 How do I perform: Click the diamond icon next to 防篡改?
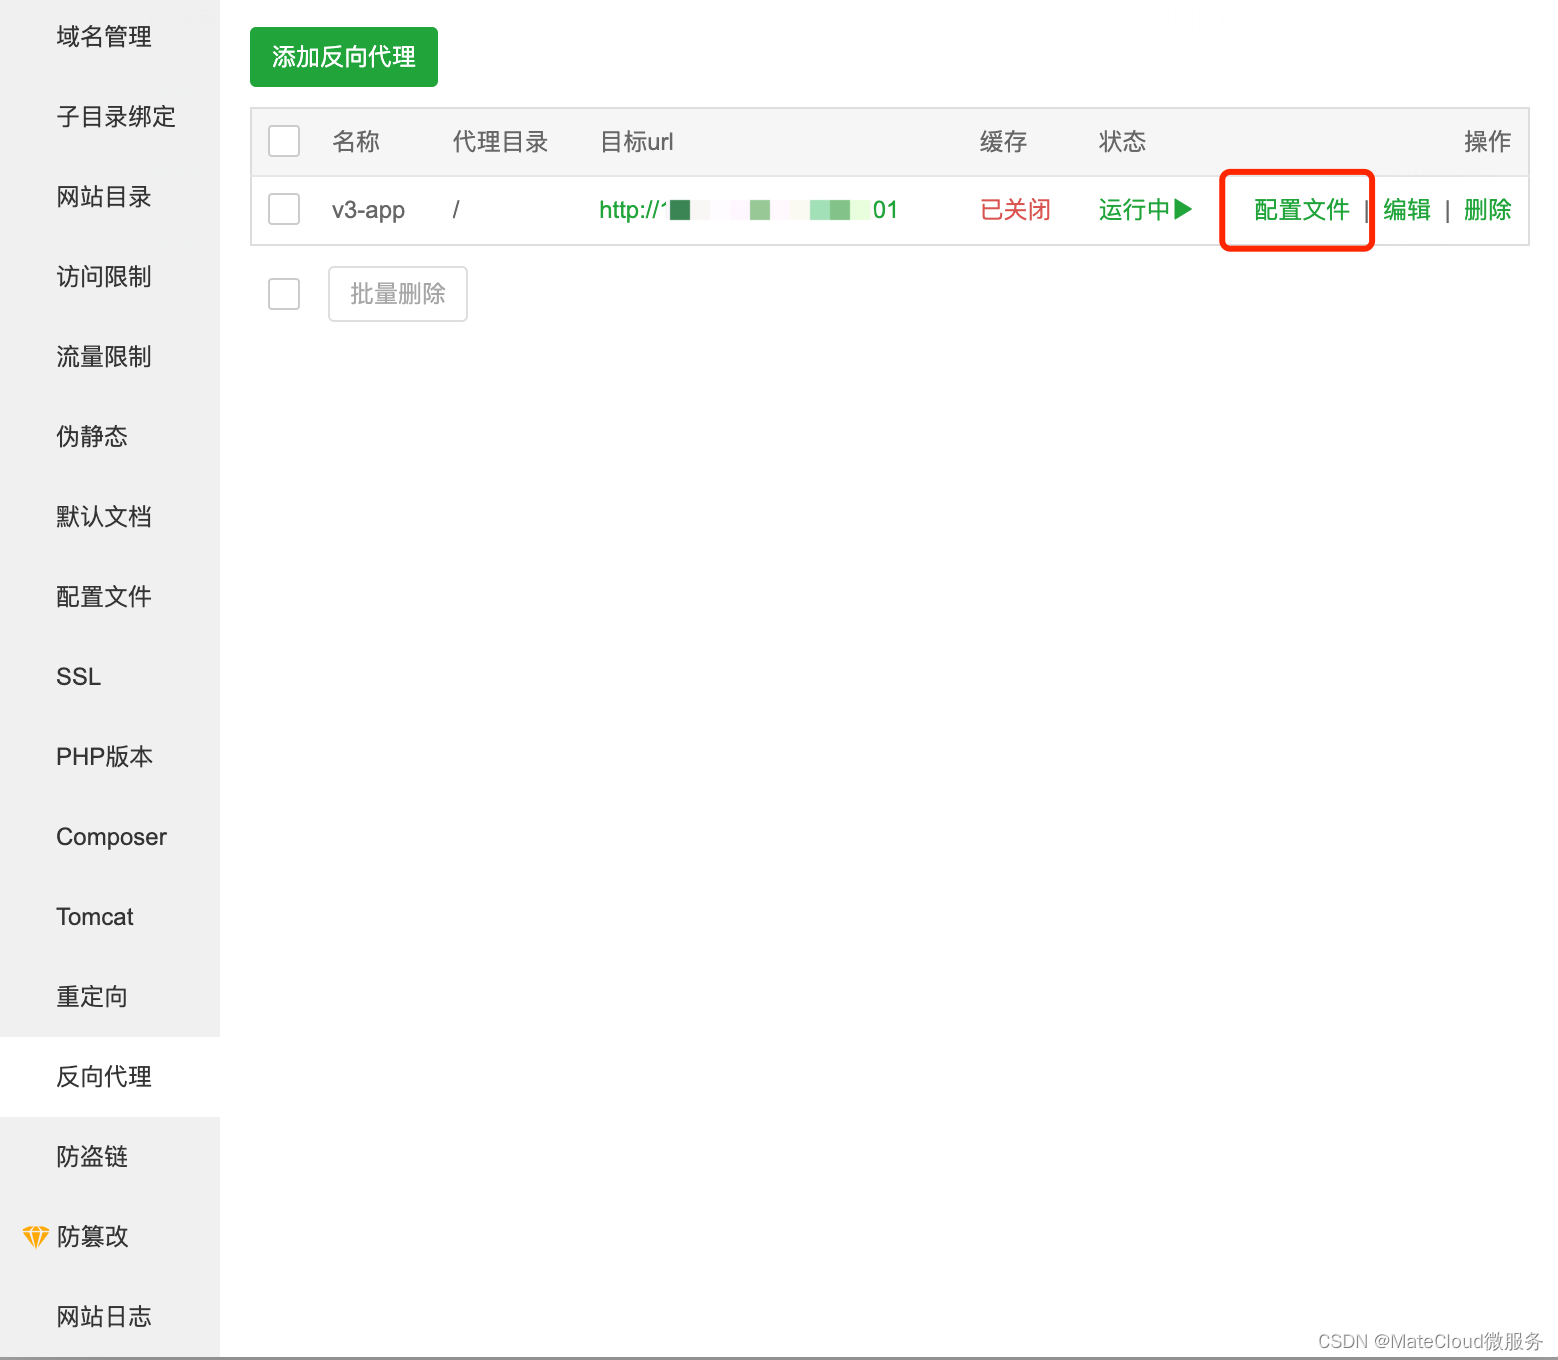[x=34, y=1236]
